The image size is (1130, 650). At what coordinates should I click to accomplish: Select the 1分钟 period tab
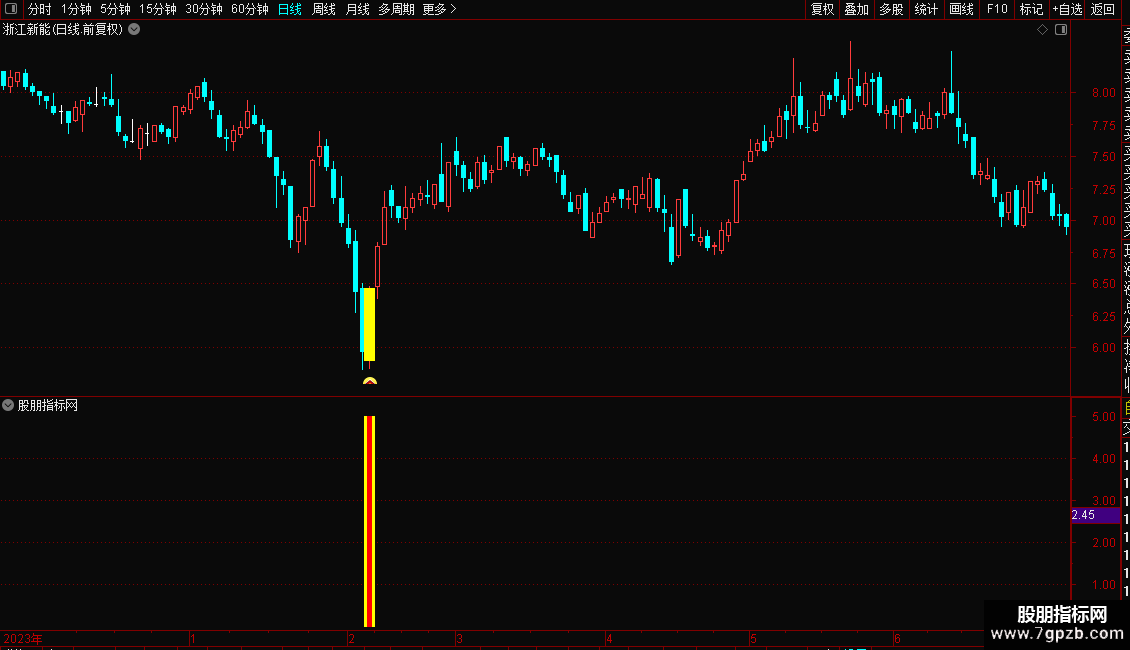pyautogui.click(x=76, y=9)
